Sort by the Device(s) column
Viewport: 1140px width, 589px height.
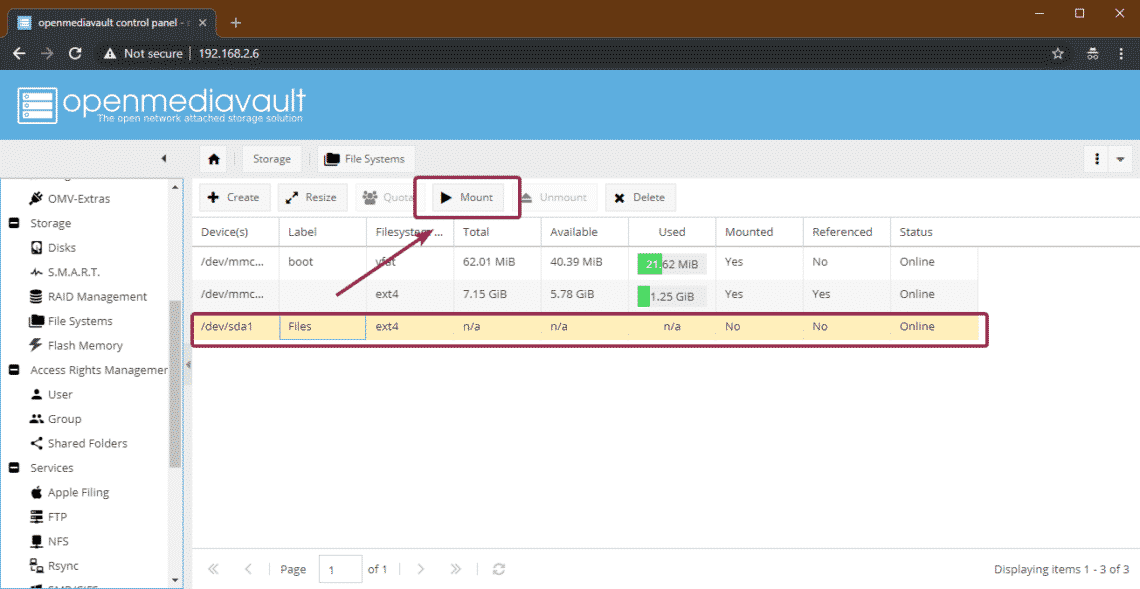coord(236,232)
